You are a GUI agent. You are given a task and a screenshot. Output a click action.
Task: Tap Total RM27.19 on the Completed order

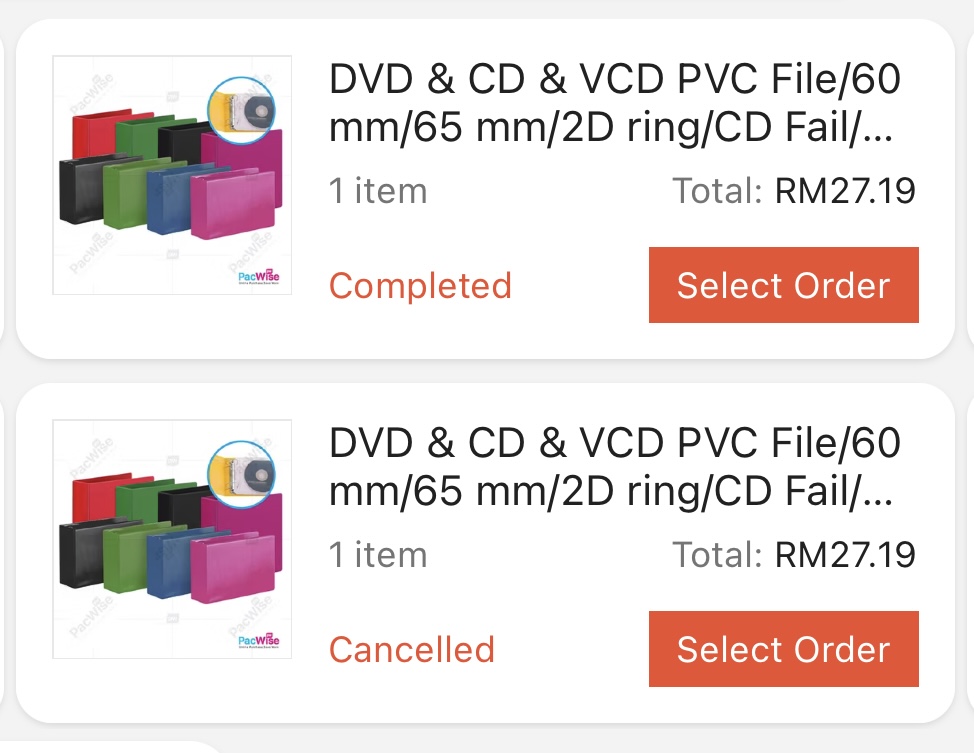pos(794,191)
